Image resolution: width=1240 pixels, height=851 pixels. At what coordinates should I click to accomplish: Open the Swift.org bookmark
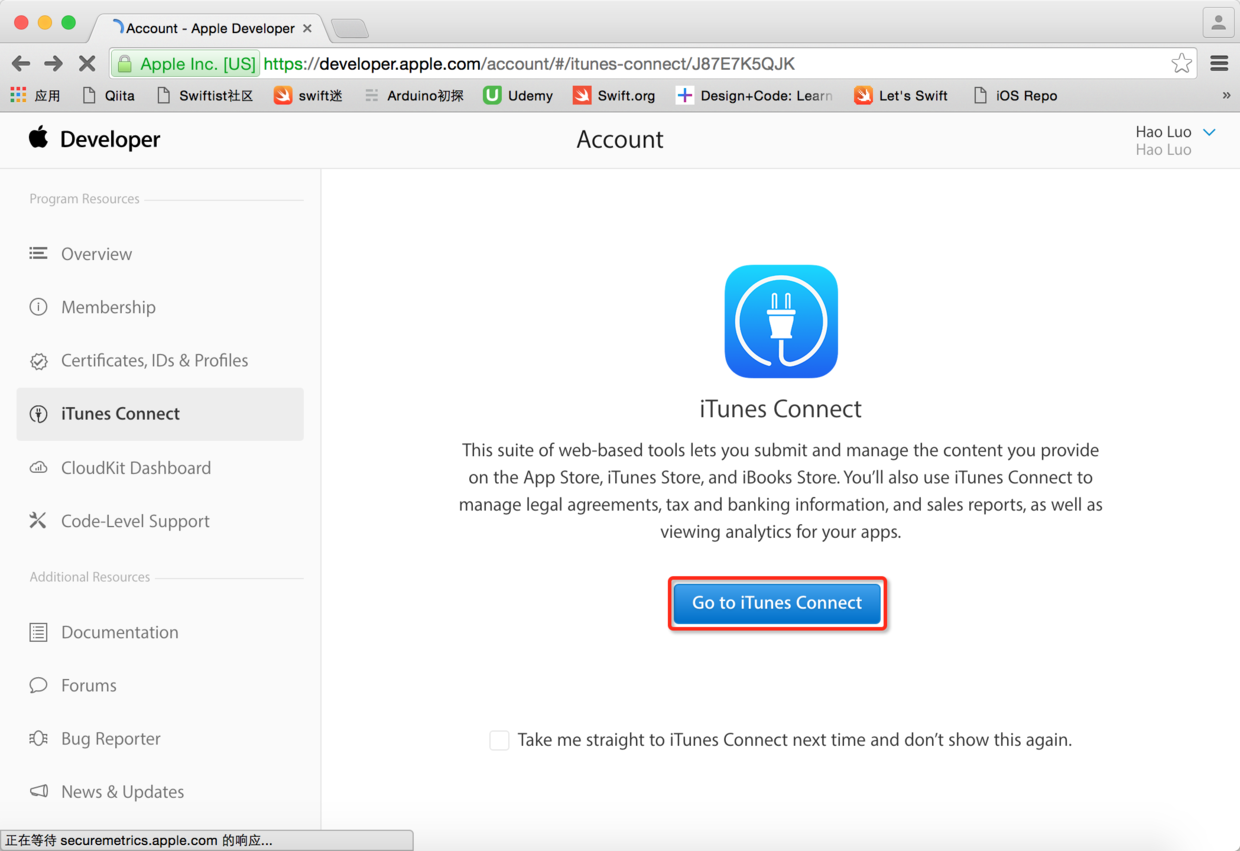pyautogui.click(x=614, y=96)
